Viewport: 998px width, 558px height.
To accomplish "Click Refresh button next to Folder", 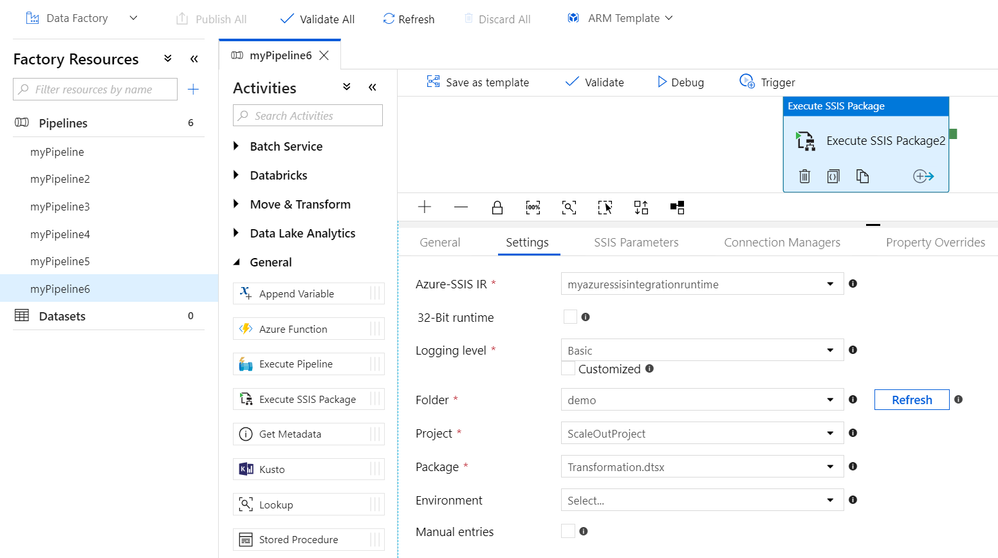I will (x=911, y=400).
